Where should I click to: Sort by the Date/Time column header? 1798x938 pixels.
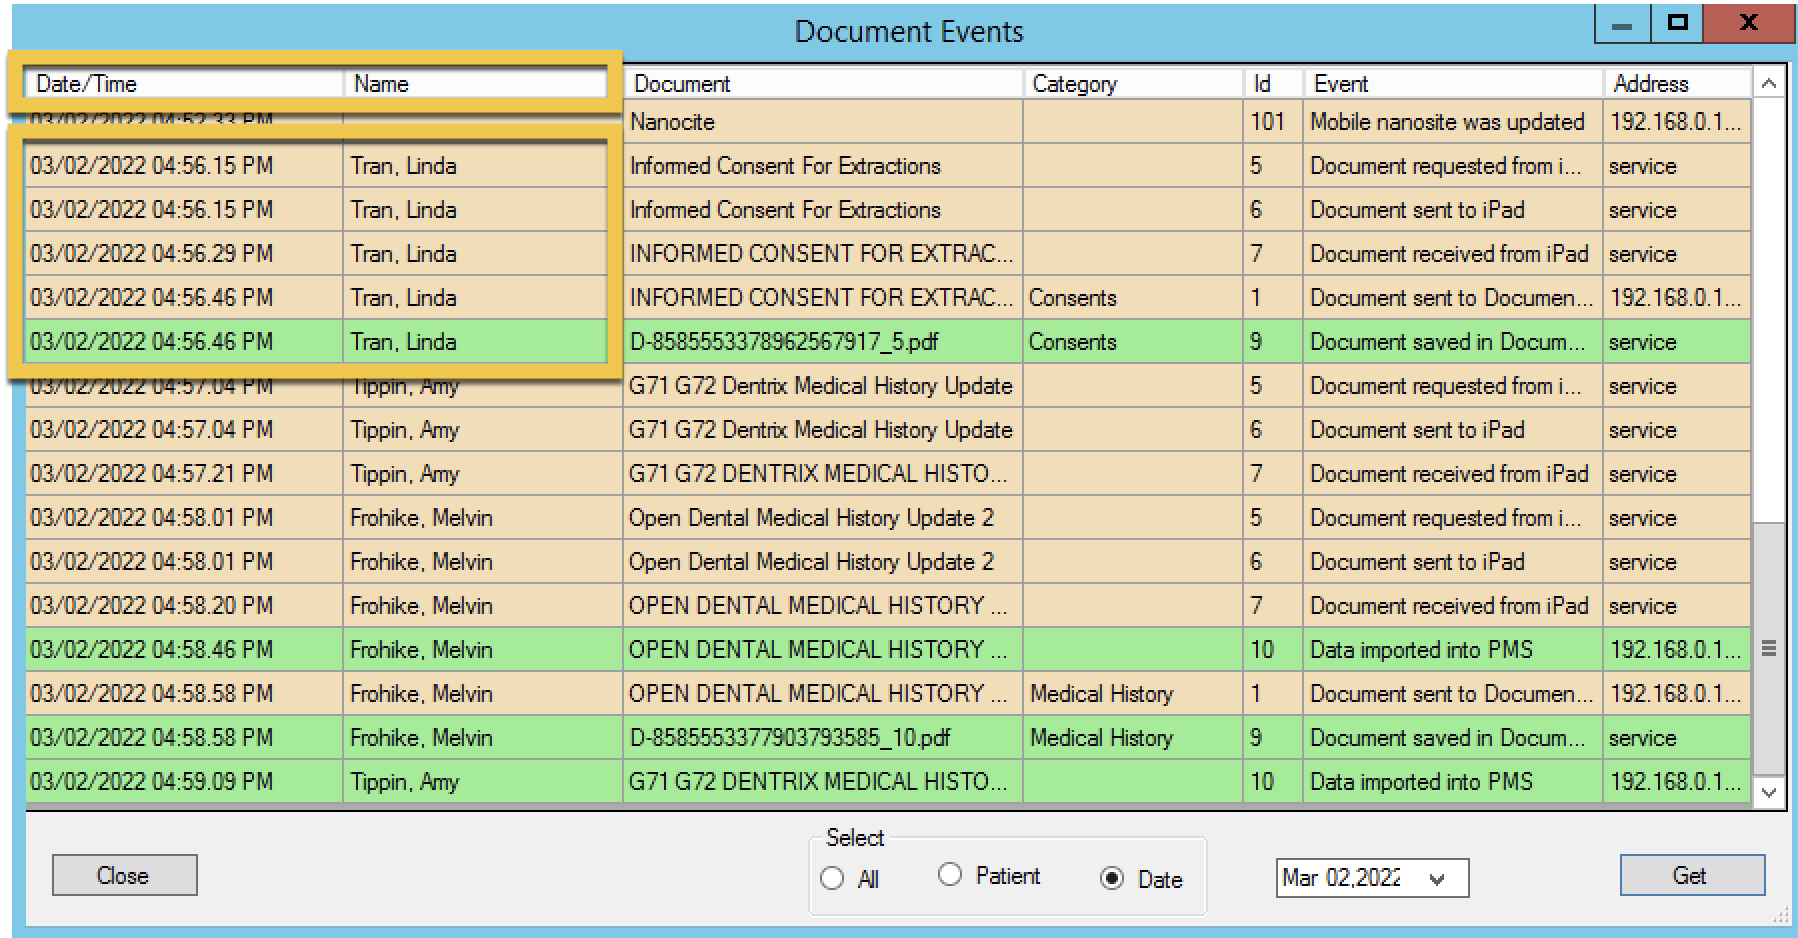point(183,84)
